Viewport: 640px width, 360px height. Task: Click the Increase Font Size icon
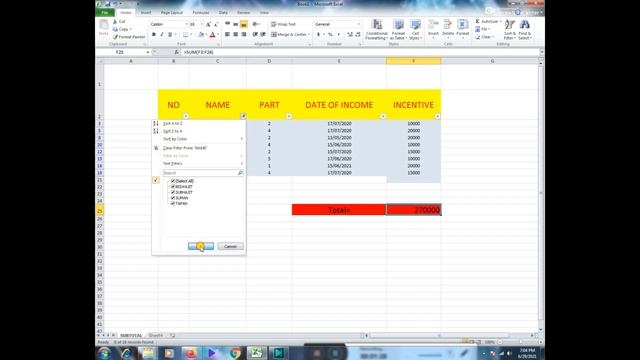tap(208, 24)
